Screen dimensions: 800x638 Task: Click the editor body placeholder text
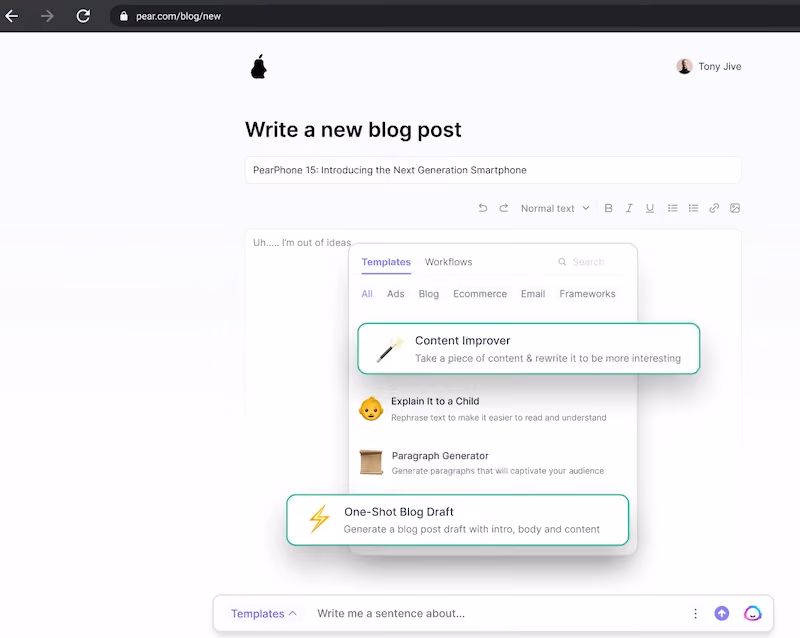(302, 242)
